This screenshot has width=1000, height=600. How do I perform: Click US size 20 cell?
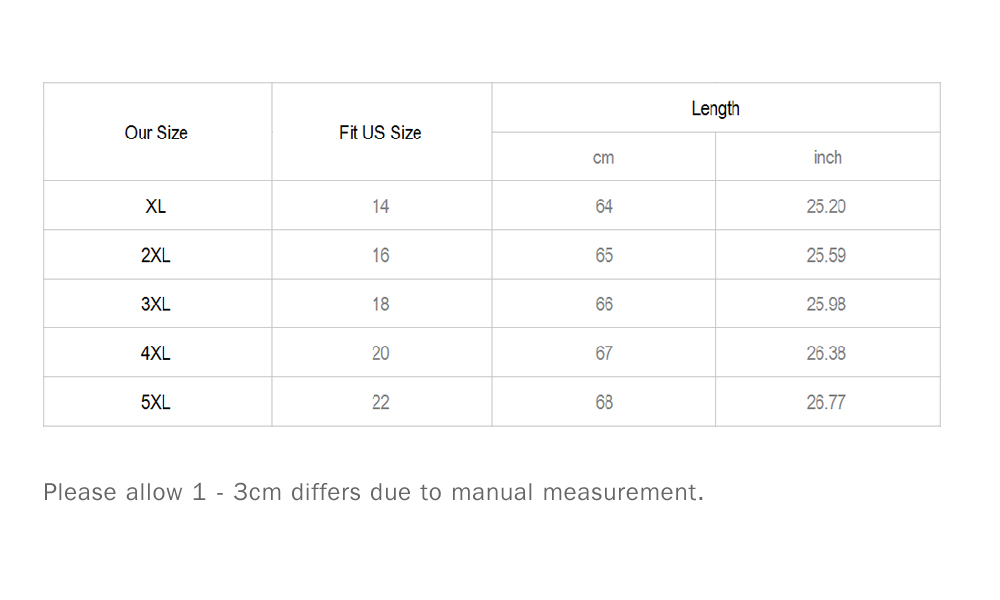381,353
